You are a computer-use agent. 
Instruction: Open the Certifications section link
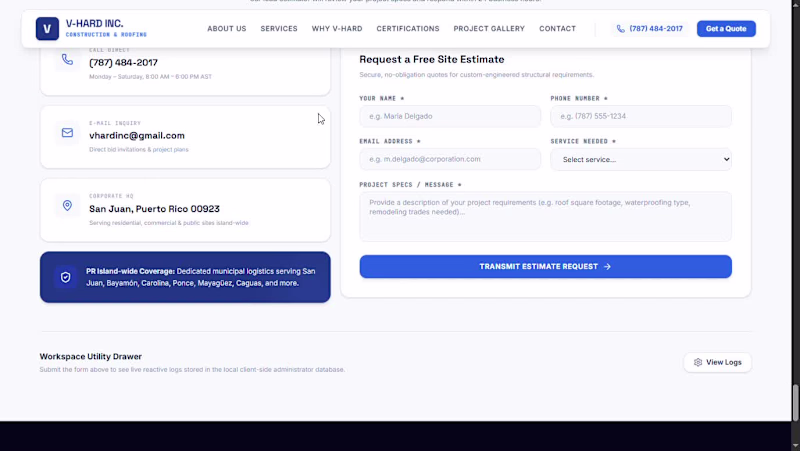408,29
